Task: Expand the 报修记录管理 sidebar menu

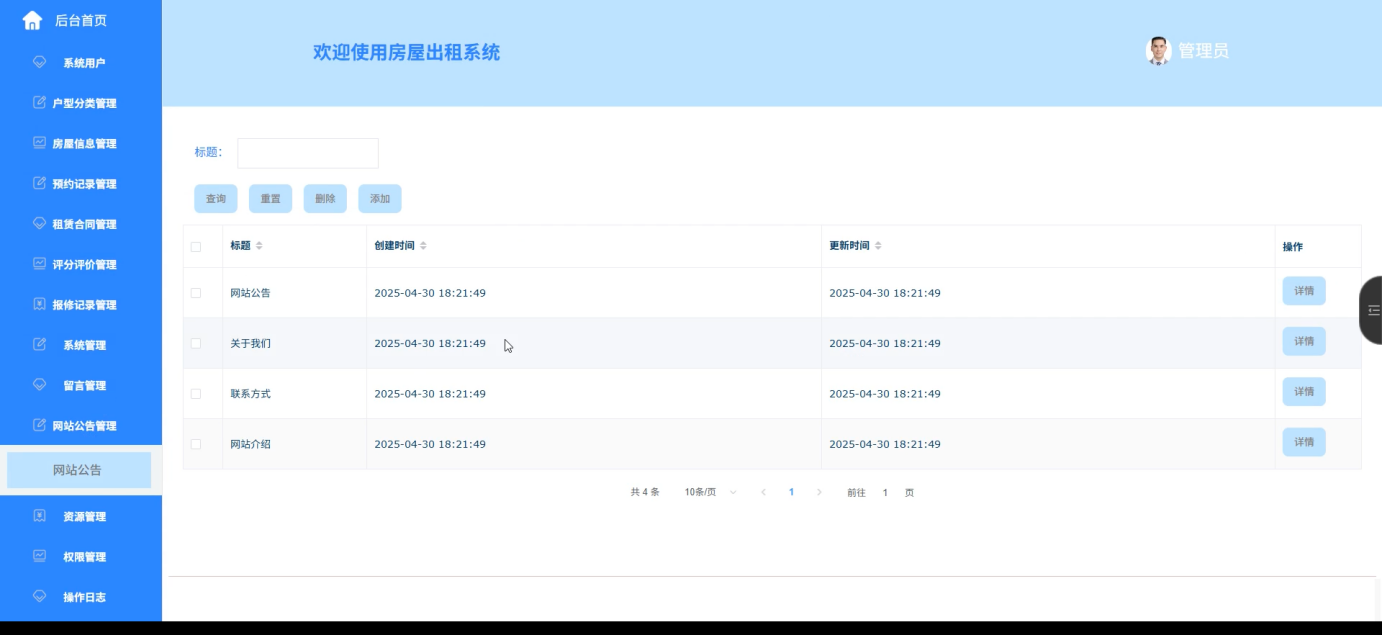Action: (x=81, y=305)
